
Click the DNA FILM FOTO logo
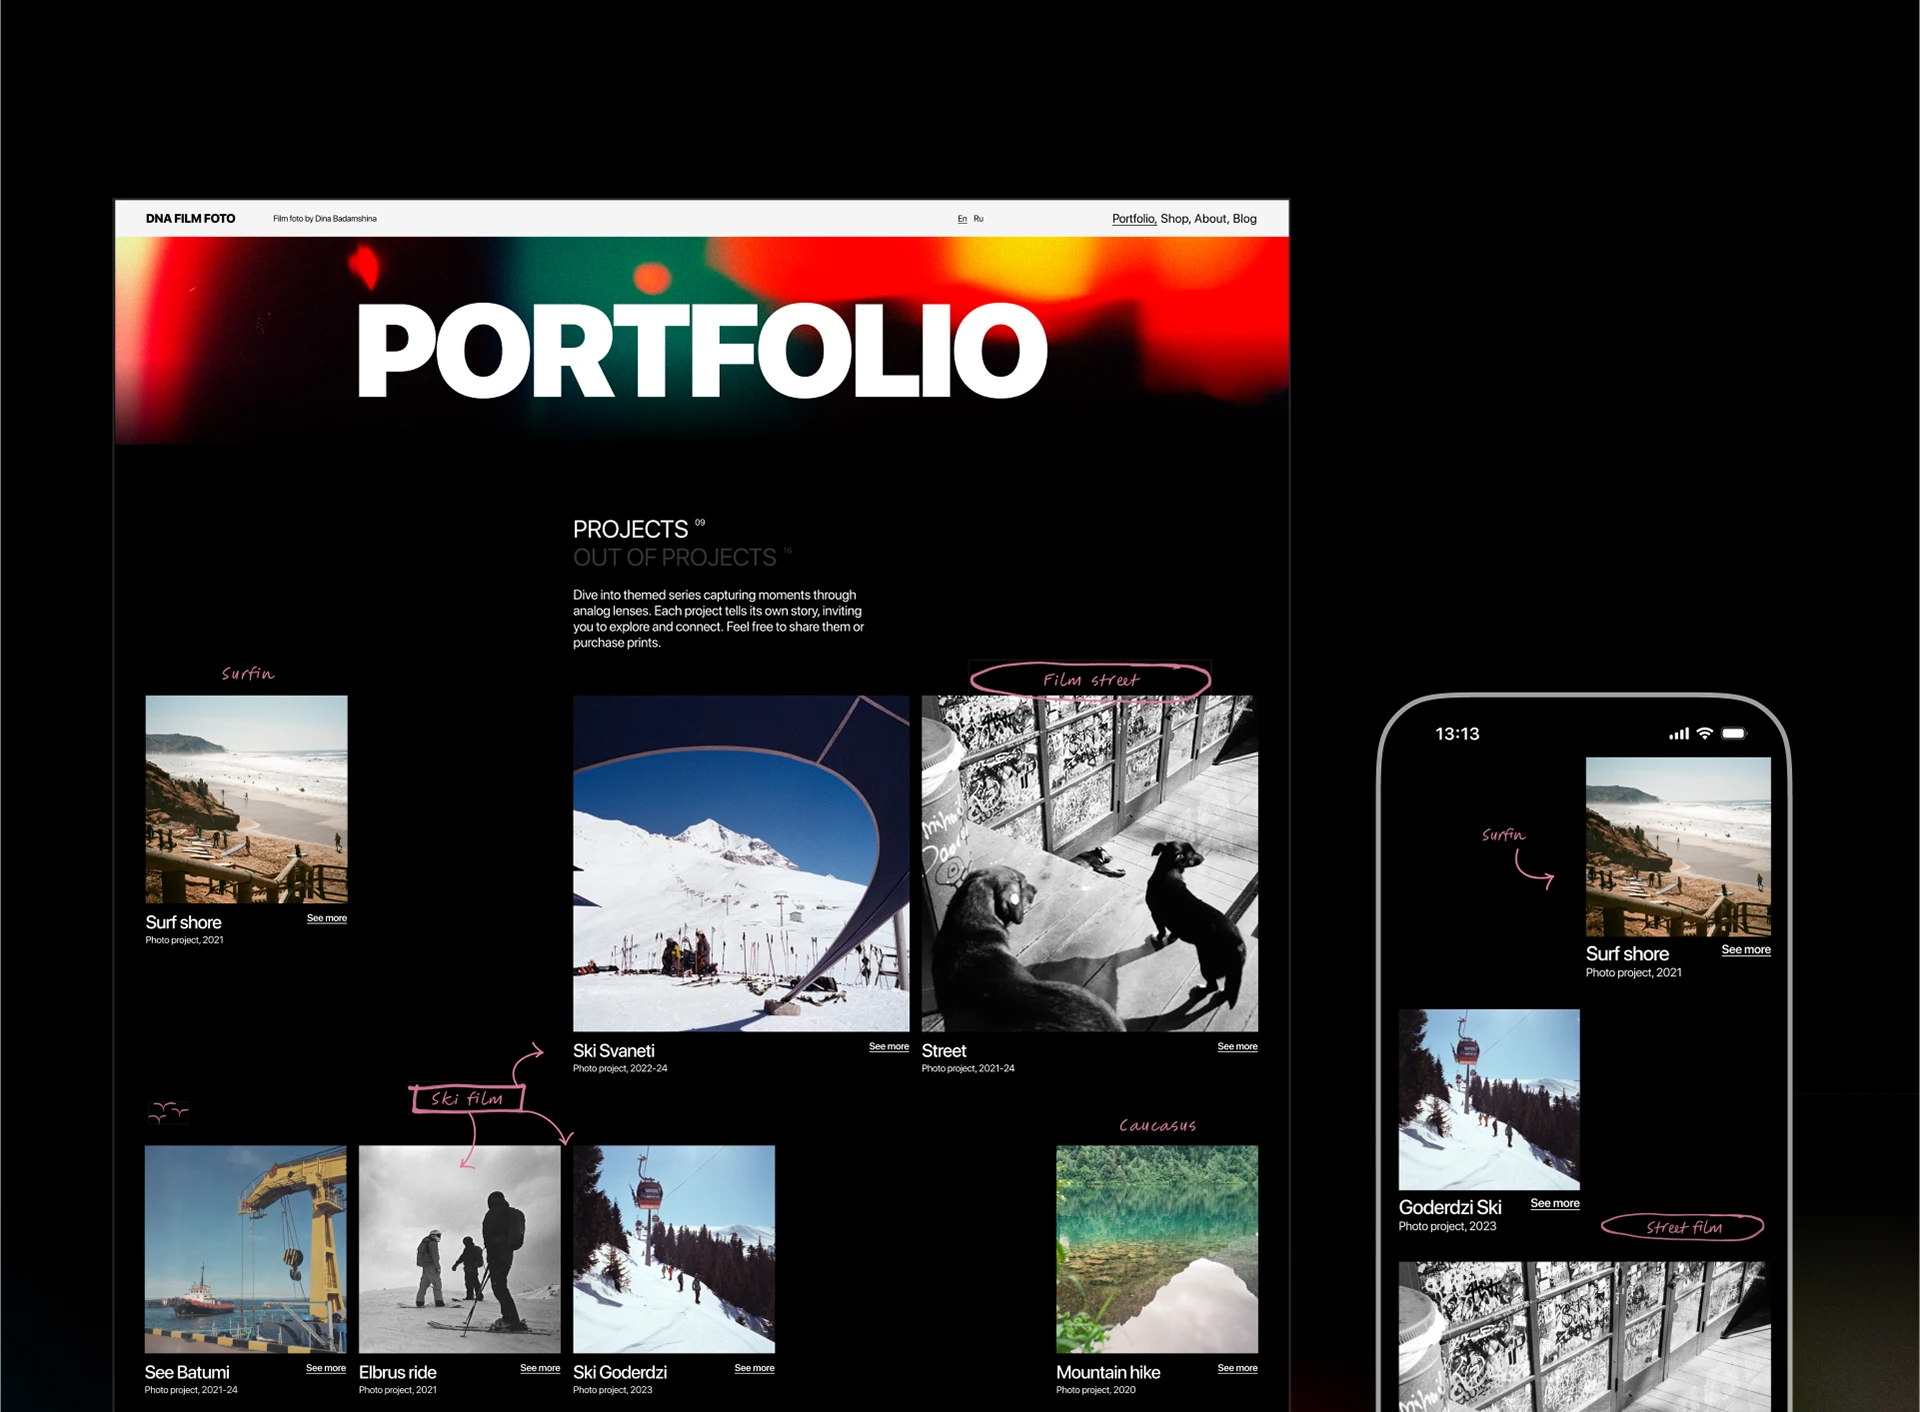click(190, 218)
